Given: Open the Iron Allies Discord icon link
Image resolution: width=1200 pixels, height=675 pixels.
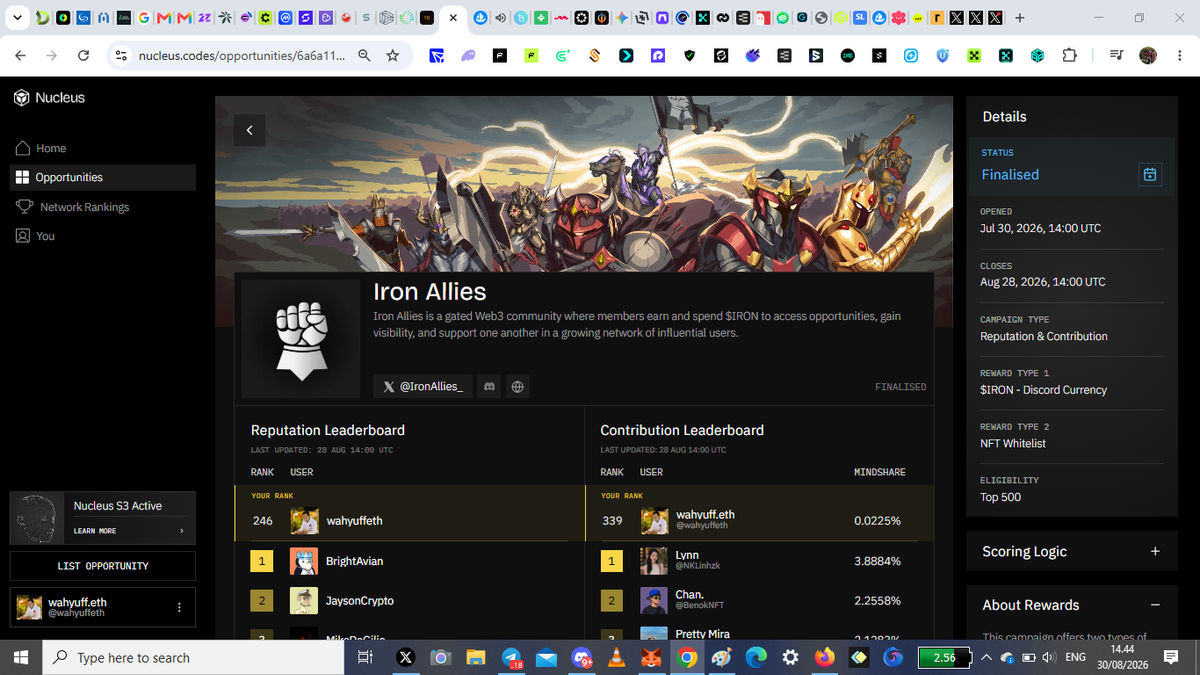Looking at the screenshot, I should 488,386.
